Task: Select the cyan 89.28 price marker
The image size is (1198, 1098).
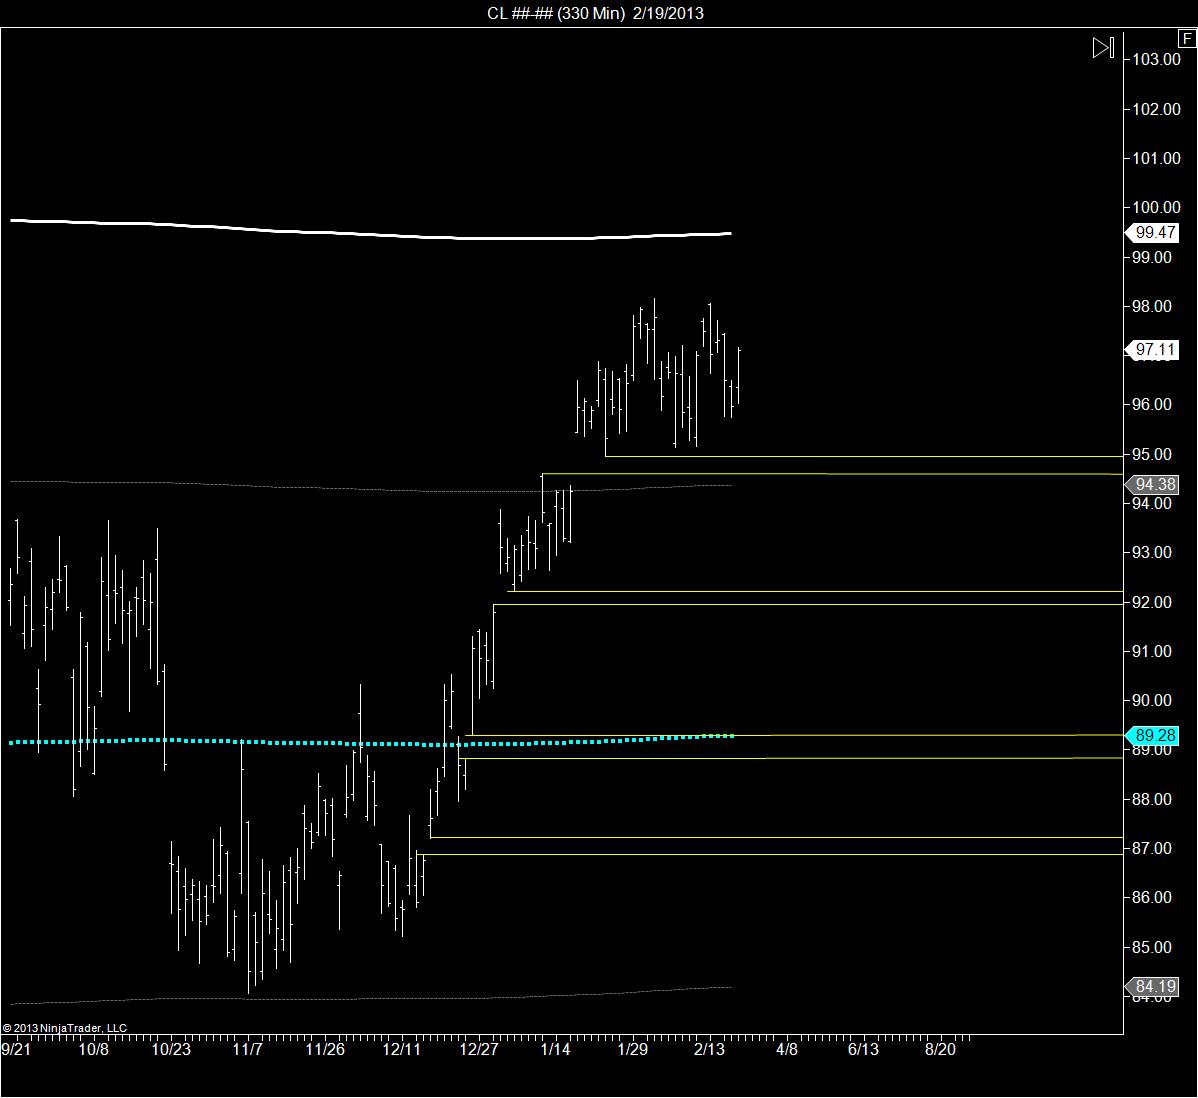Action: 1154,735
